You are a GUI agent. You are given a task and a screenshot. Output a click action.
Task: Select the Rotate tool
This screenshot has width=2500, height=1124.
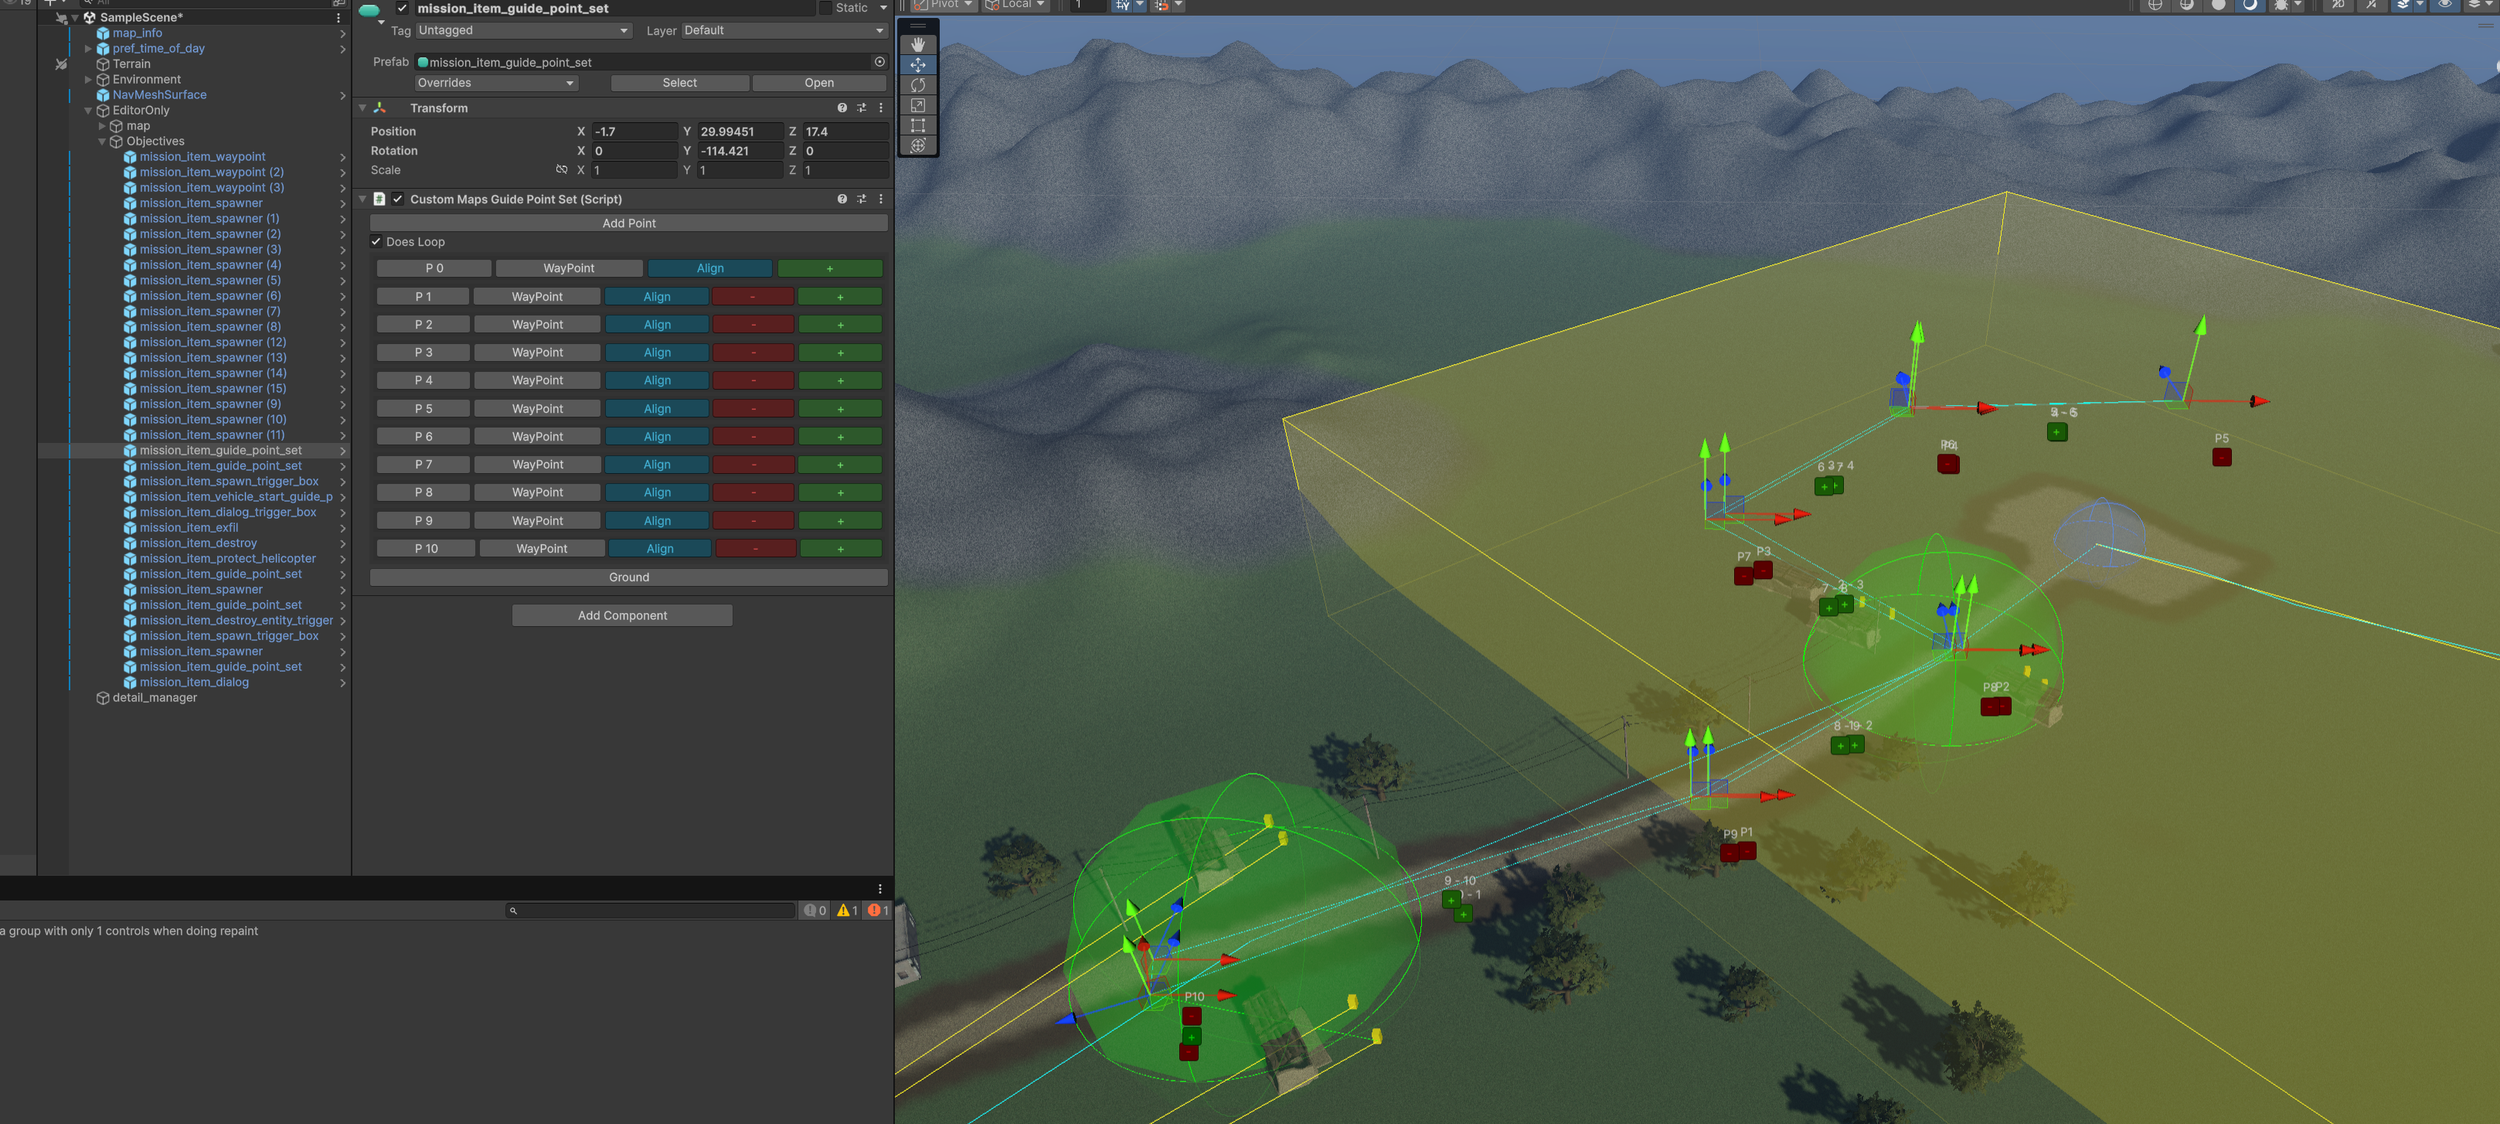pos(917,85)
